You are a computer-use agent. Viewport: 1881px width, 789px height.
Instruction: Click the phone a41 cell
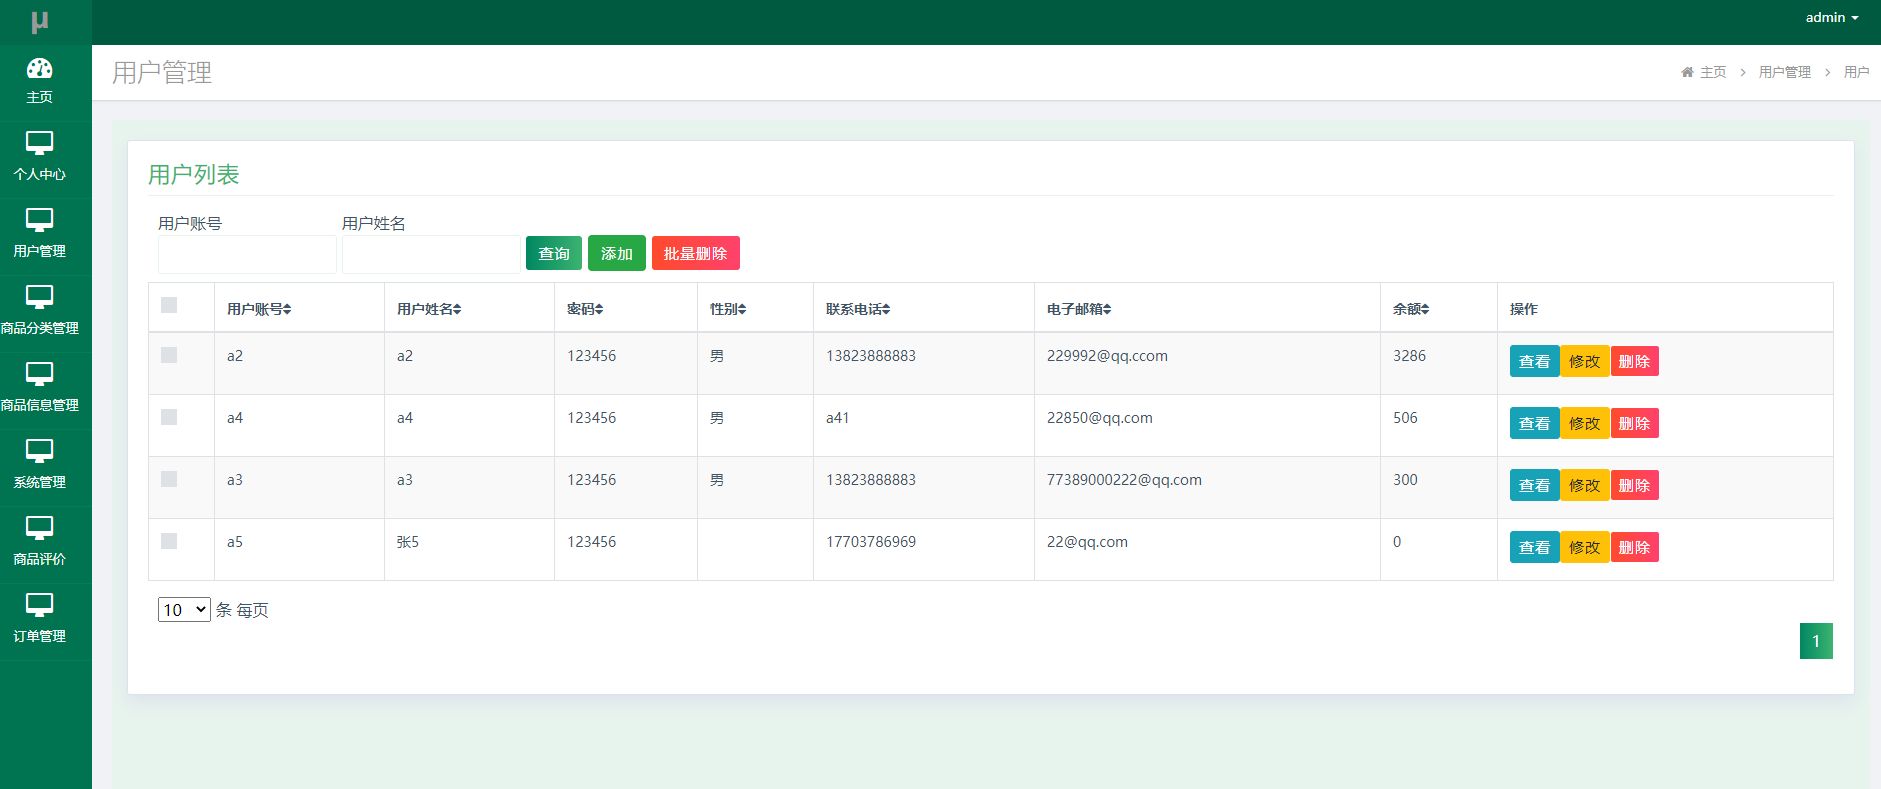click(x=837, y=418)
